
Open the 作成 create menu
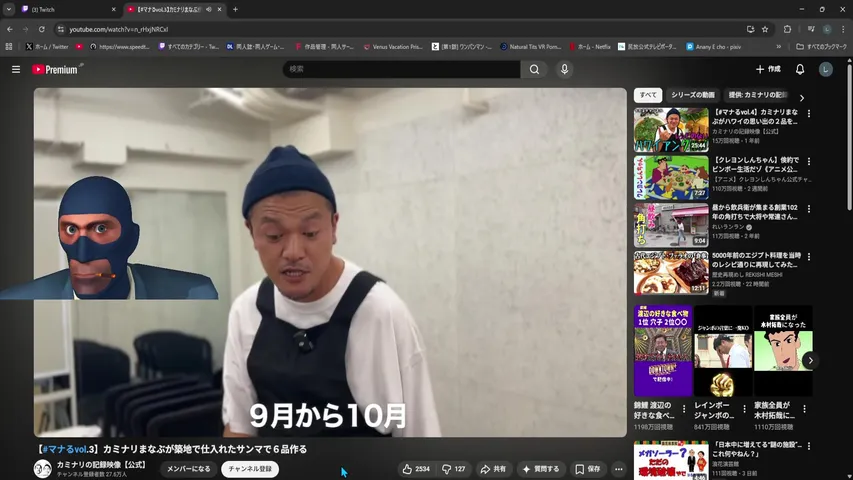pos(768,69)
